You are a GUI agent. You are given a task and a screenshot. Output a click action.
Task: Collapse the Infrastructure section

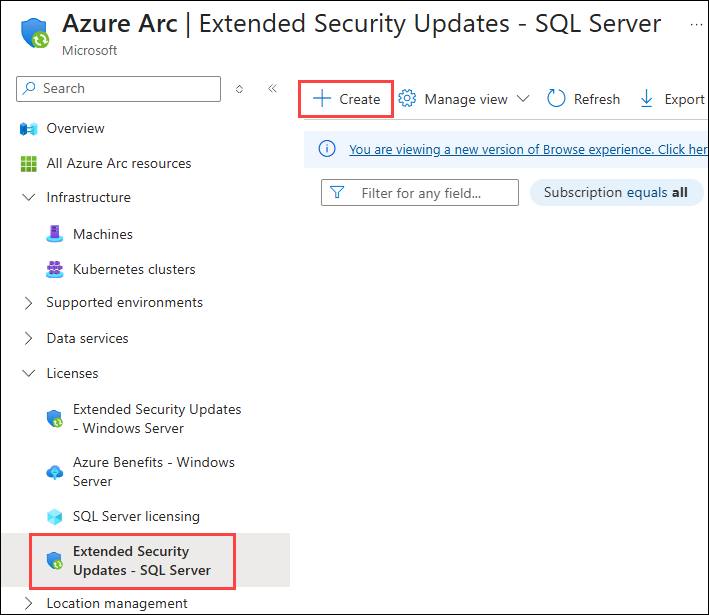point(28,198)
